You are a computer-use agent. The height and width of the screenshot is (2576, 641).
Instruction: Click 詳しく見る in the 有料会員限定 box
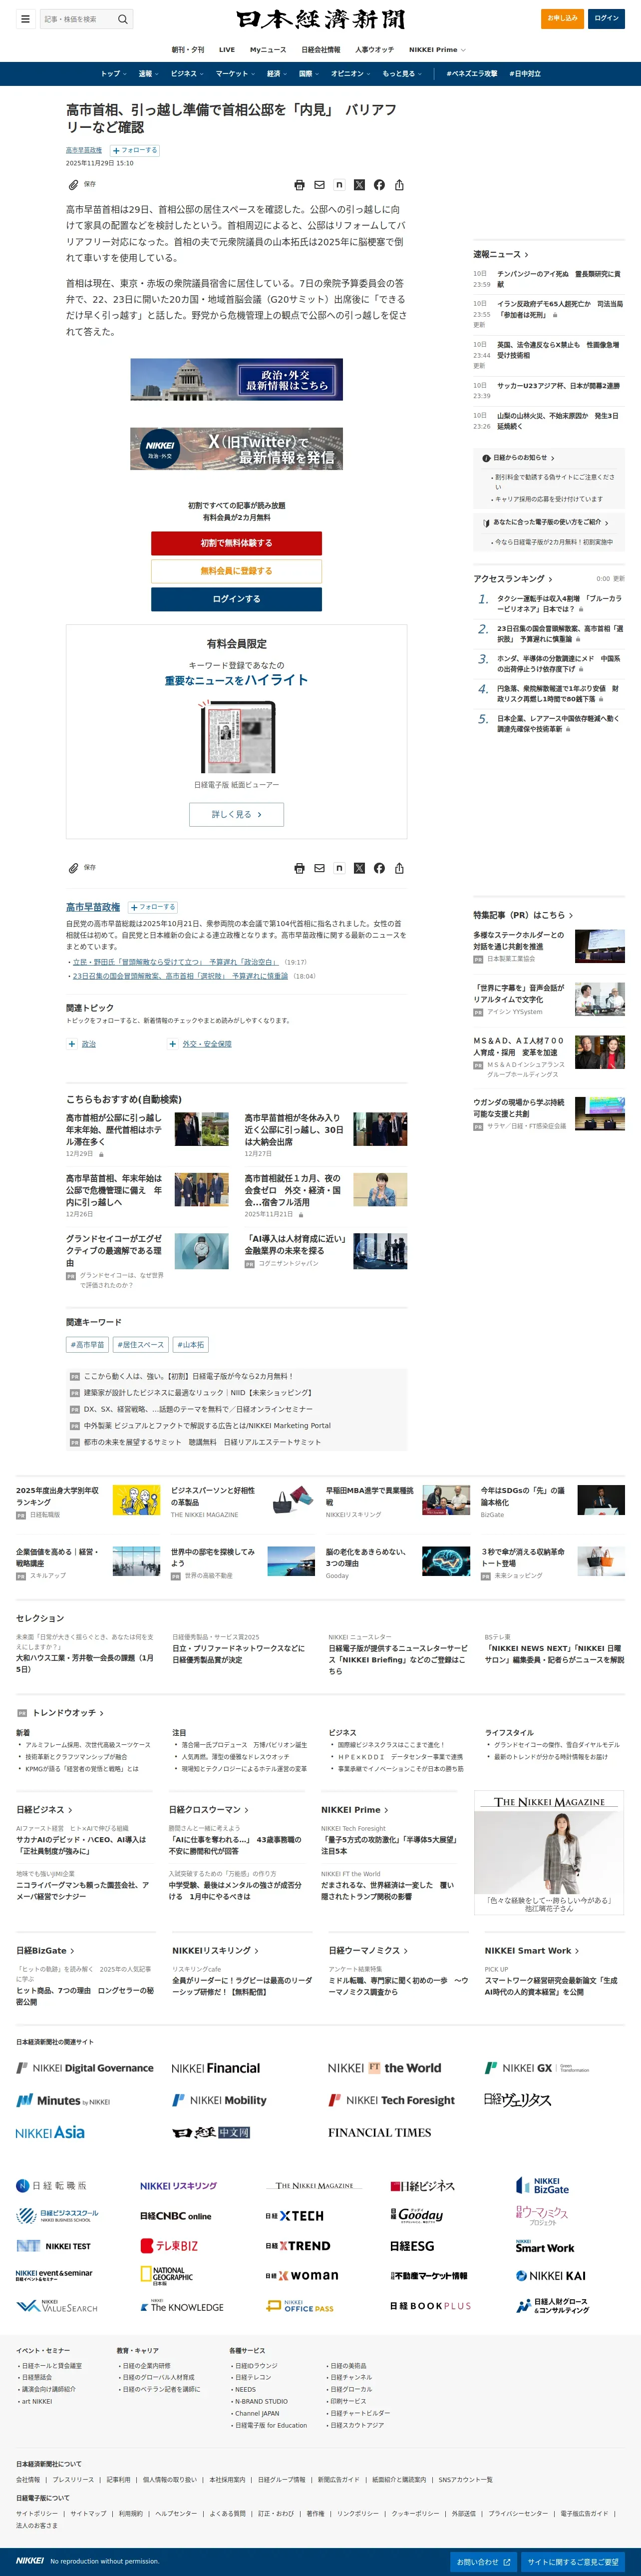click(x=236, y=815)
